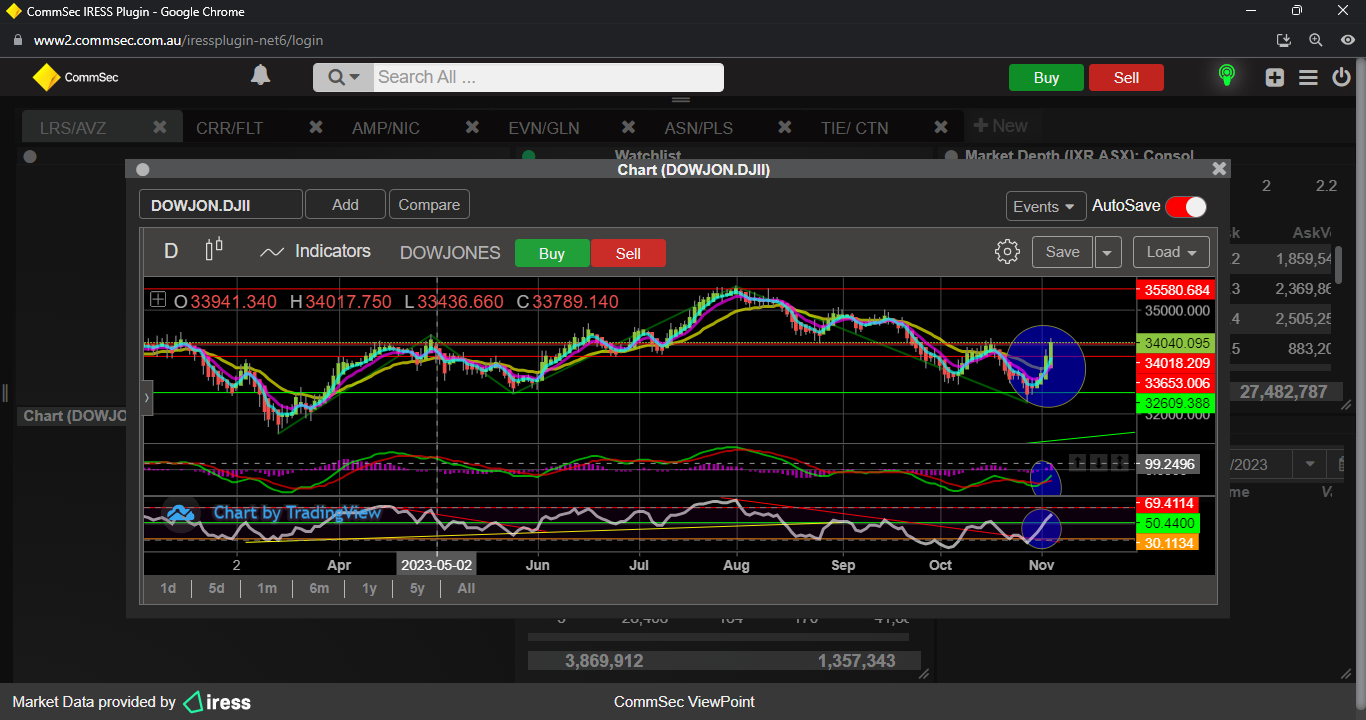The height and width of the screenshot is (720, 1366).
Task: Close the Chart (DOWJON.DJII) window
Action: (1219, 169)
